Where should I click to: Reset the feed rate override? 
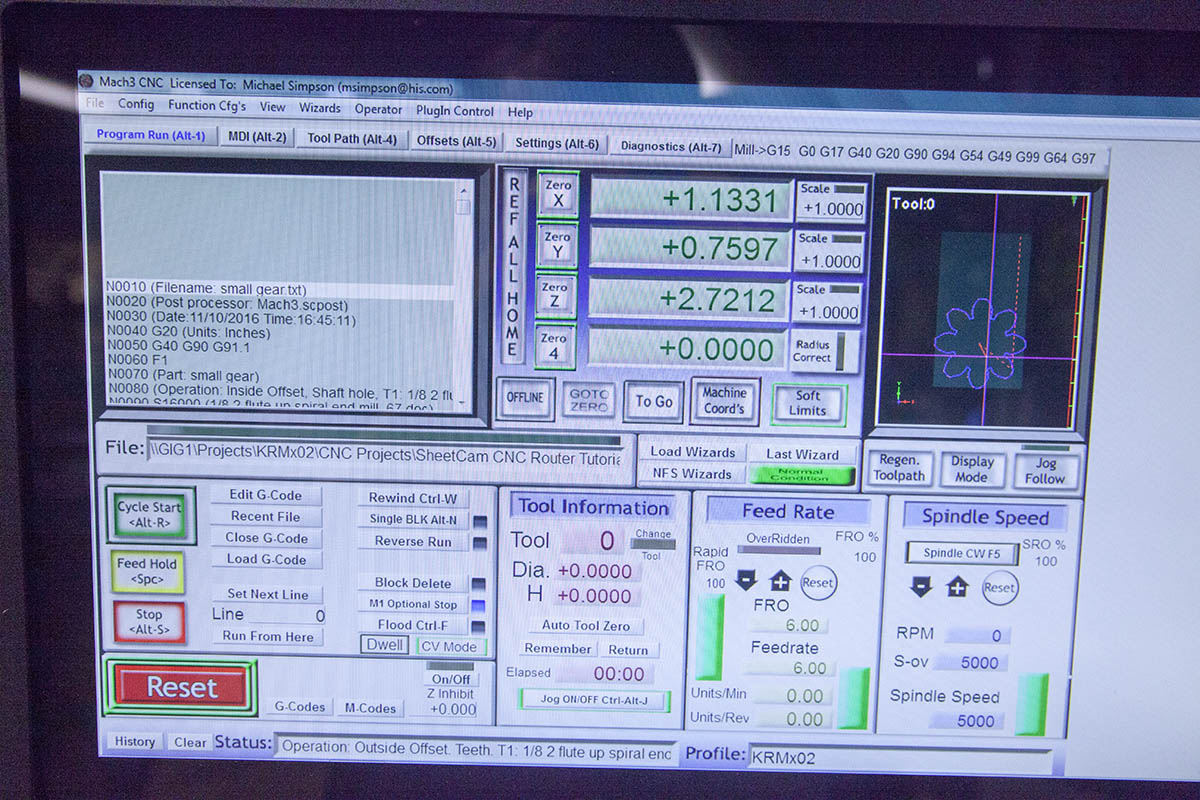818,582
